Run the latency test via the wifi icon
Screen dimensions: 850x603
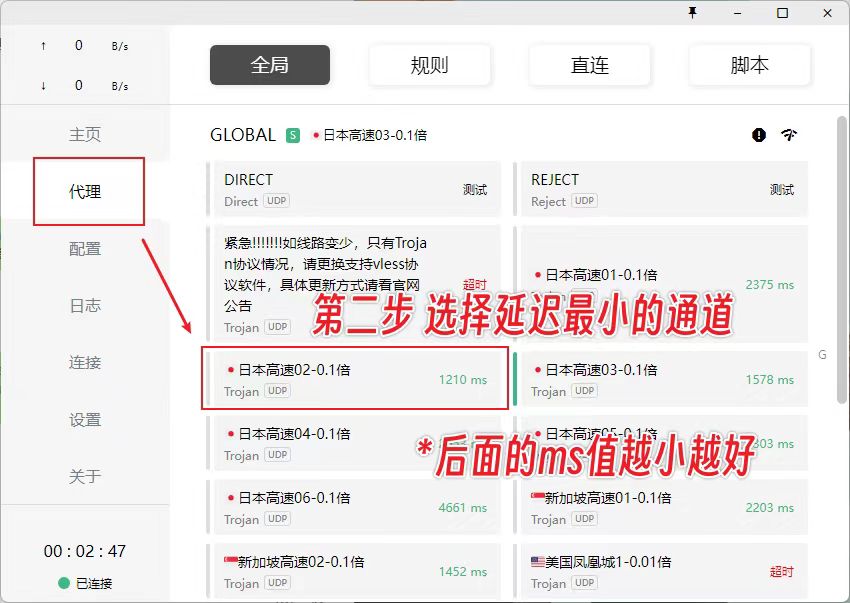[x=789, y=135]
